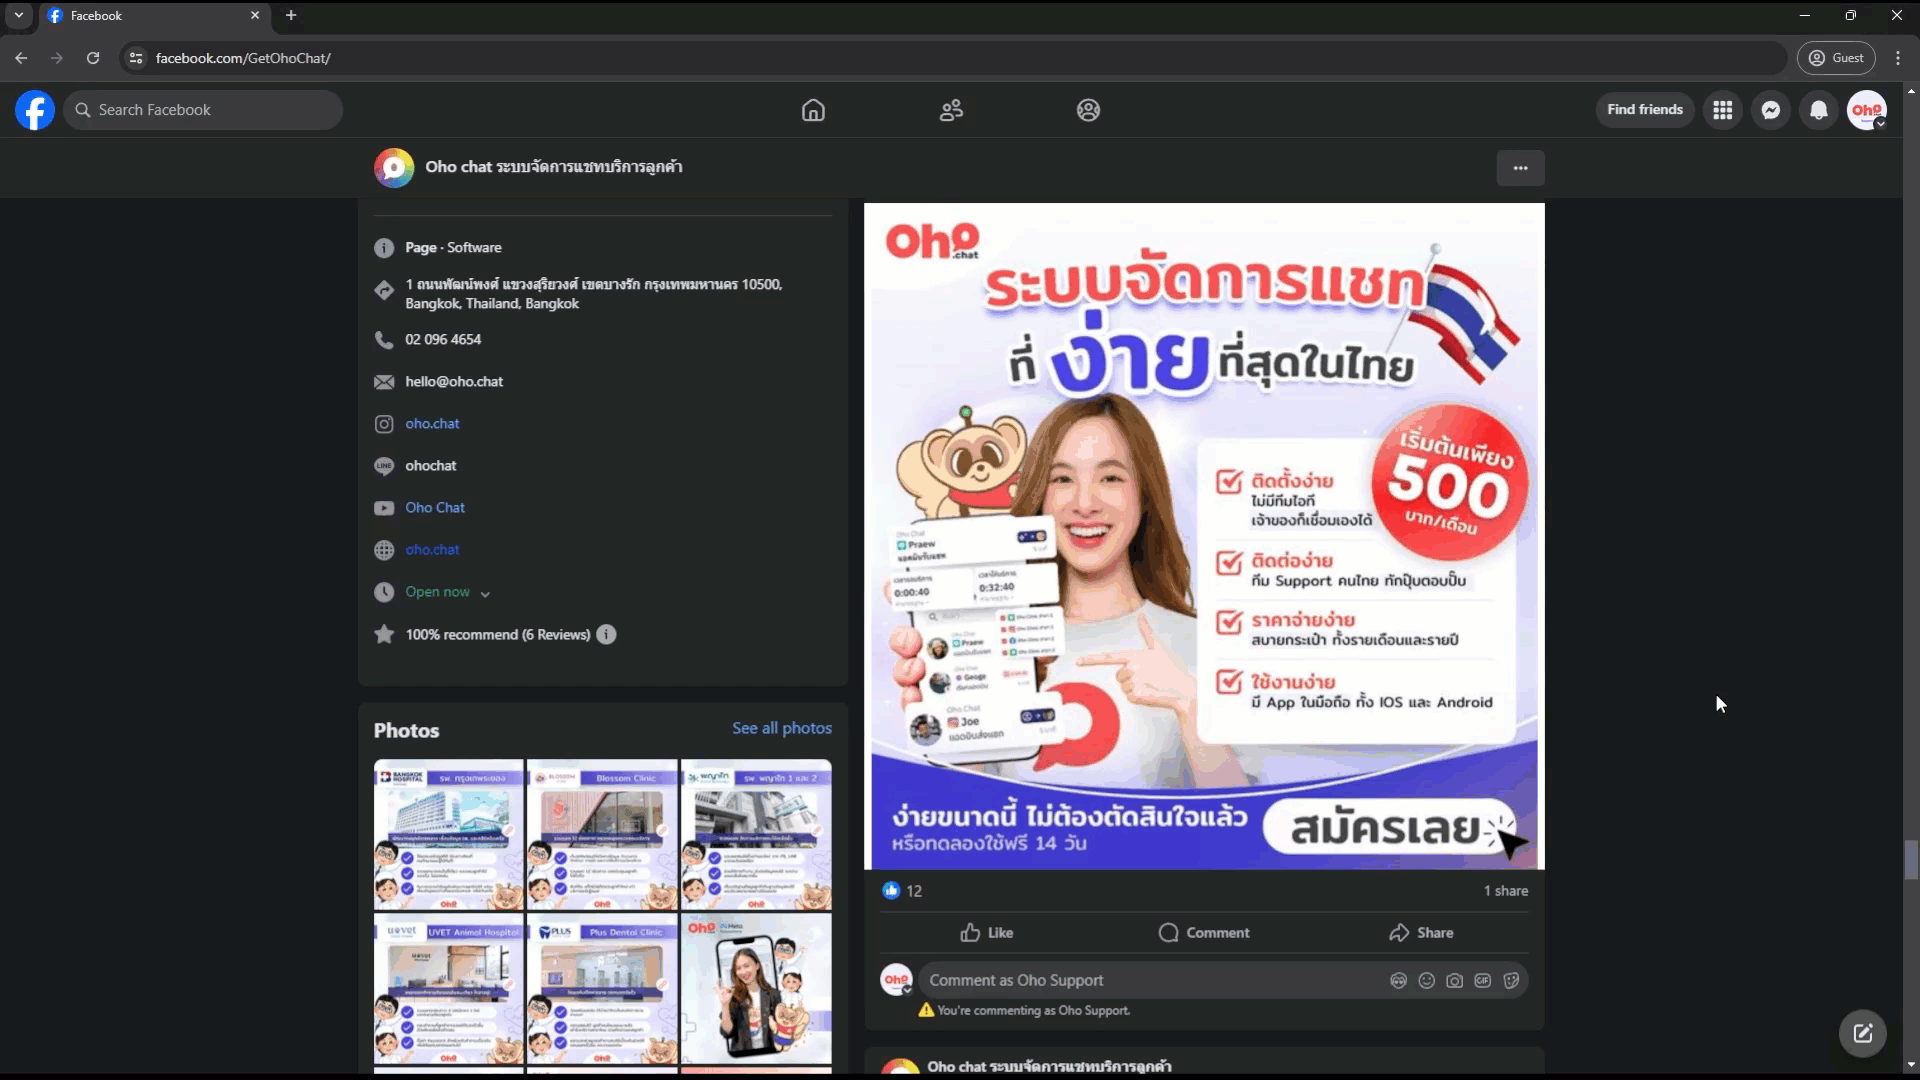Reload the page
The height and width of the screenshot is (1080, 1920).
point(93,58)
